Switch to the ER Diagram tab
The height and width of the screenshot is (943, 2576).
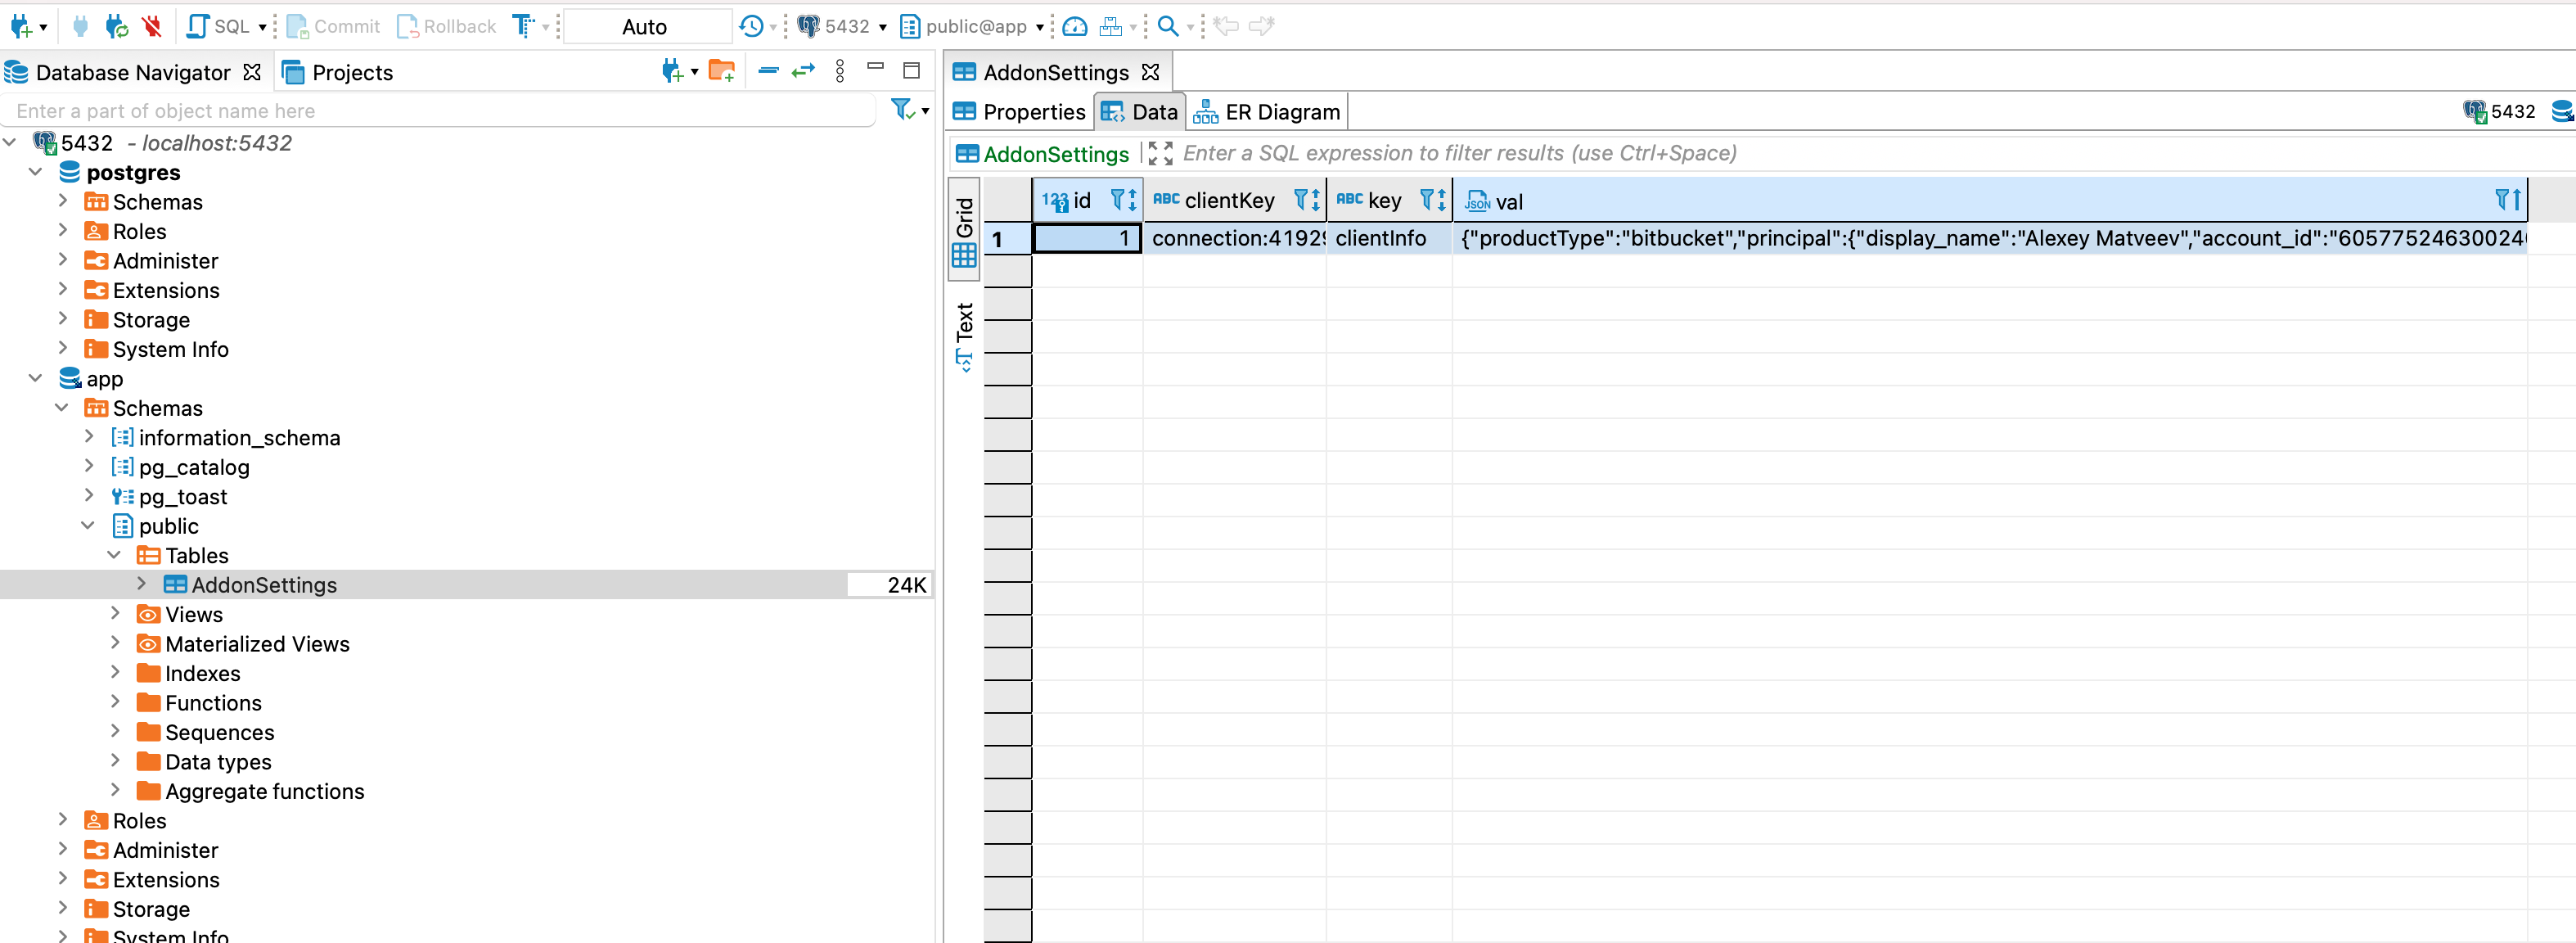[1267, 111]
